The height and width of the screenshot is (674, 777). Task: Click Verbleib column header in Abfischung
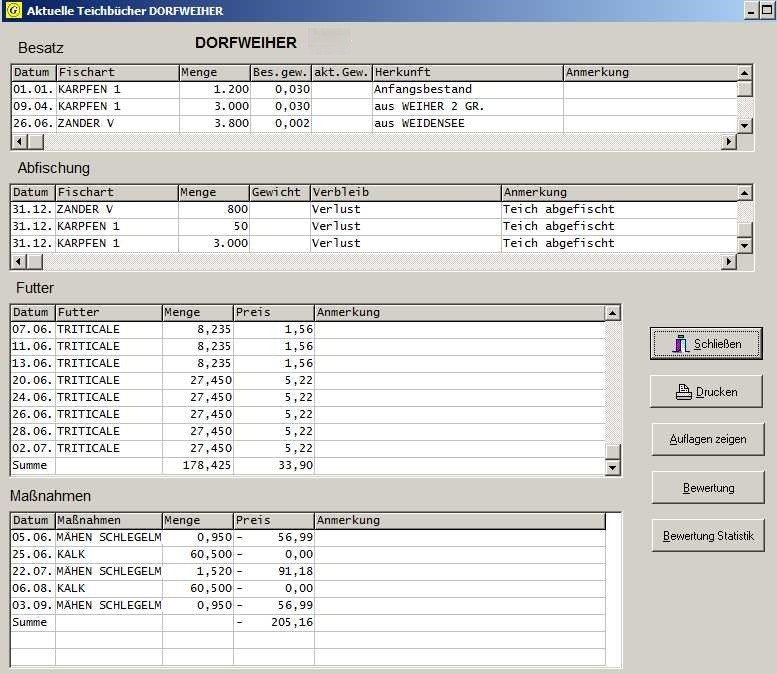404,192
